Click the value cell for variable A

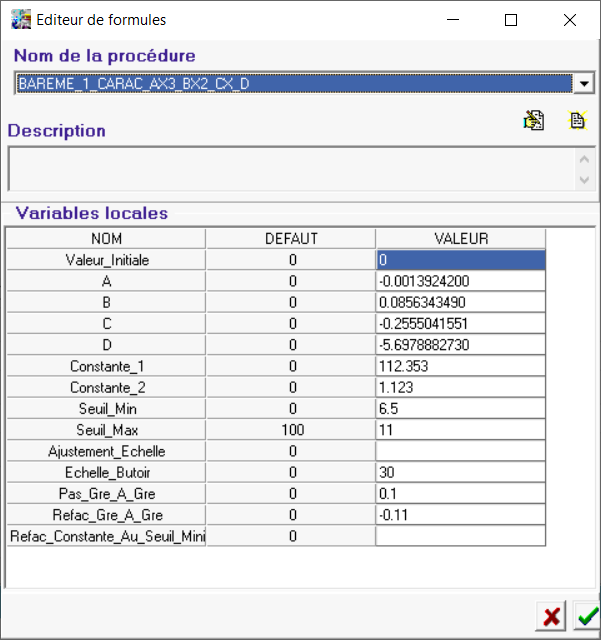point(460,281)
